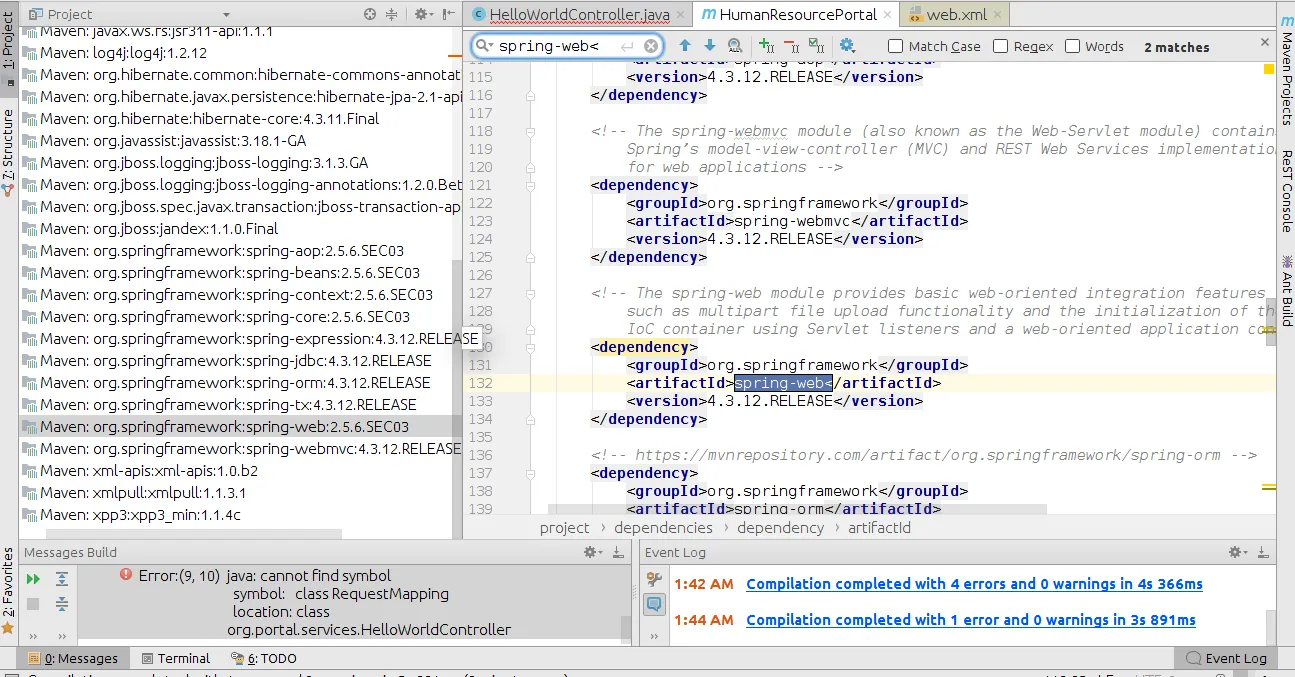Jump to previous search occurrence arrow
This screenshot has width=1295, height=677.
click(x=685, y=46)
